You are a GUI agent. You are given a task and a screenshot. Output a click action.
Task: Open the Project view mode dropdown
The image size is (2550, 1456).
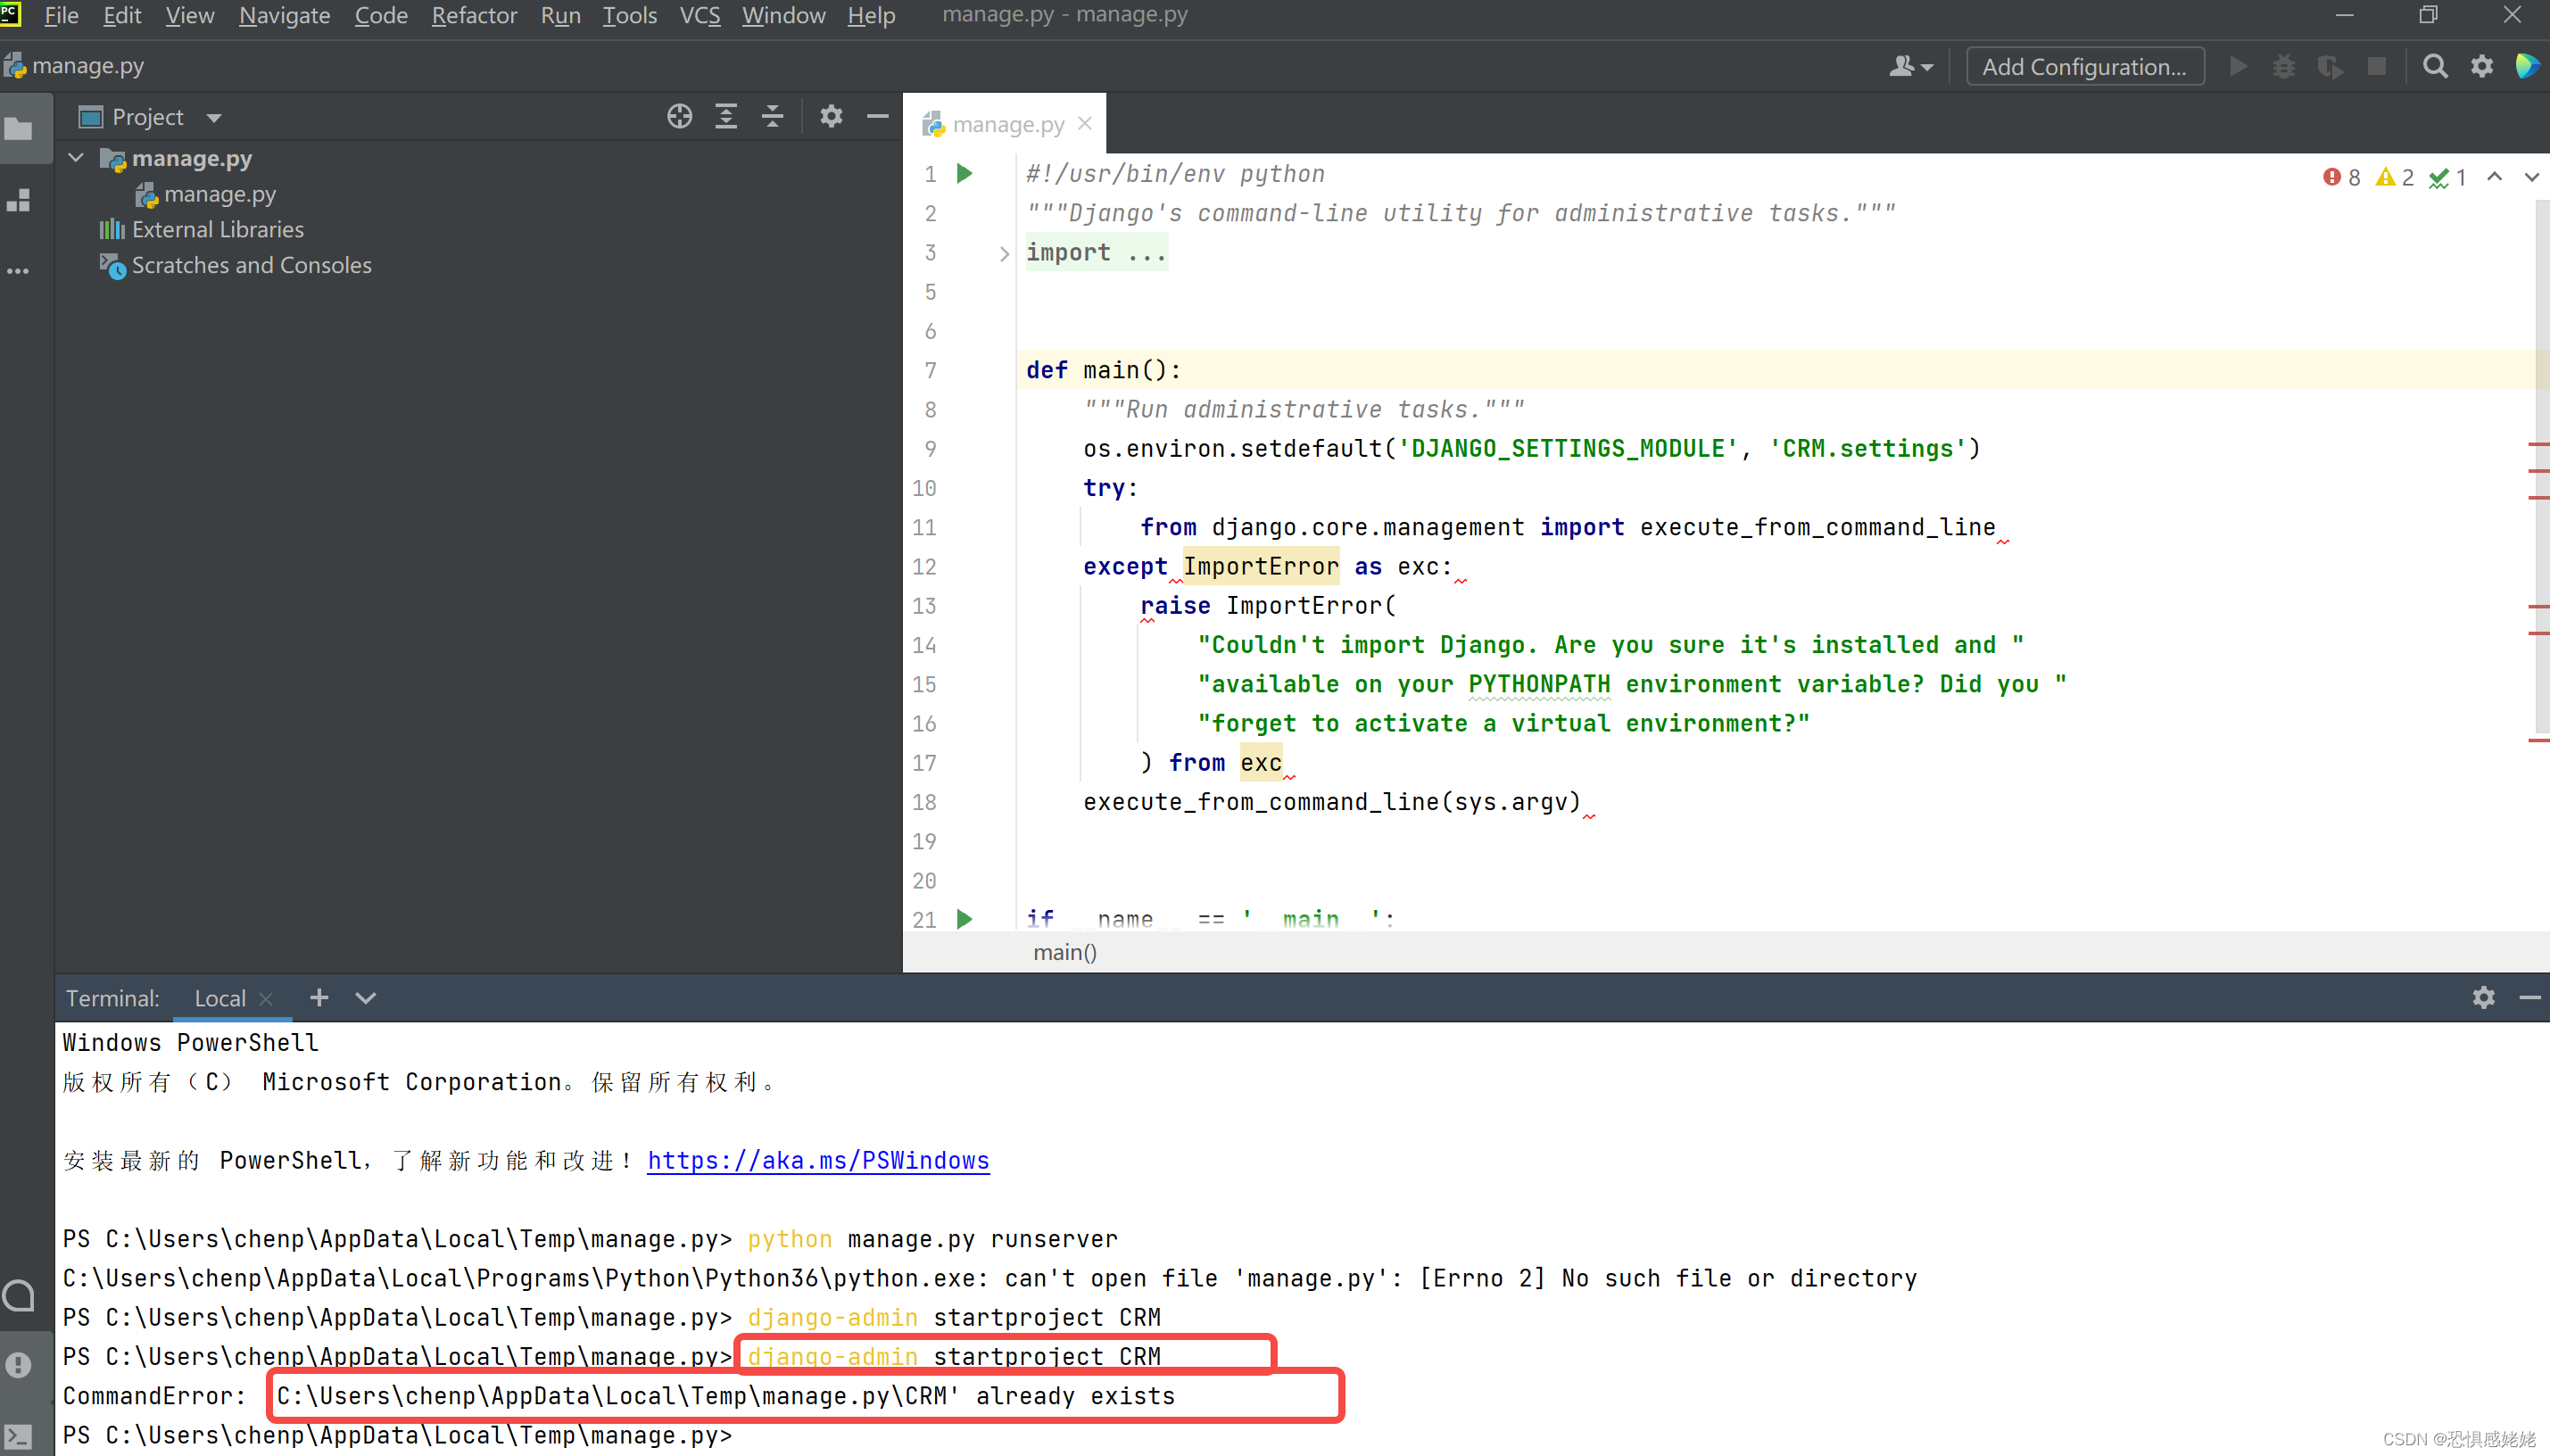[215, 116]
